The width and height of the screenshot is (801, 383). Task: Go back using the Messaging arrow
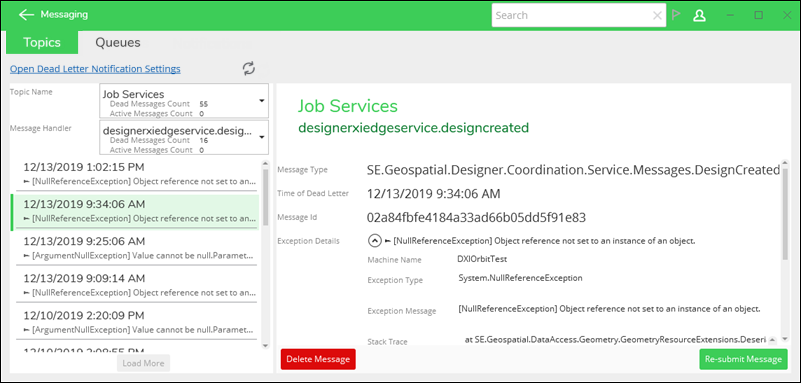[x=26, y=15]
